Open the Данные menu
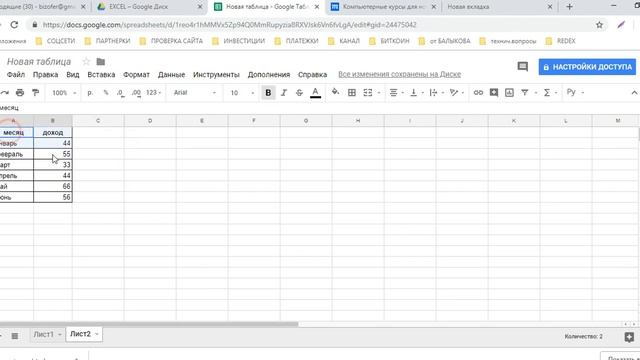This screenshot has height=360, width=640. click(x=171, y=75)
